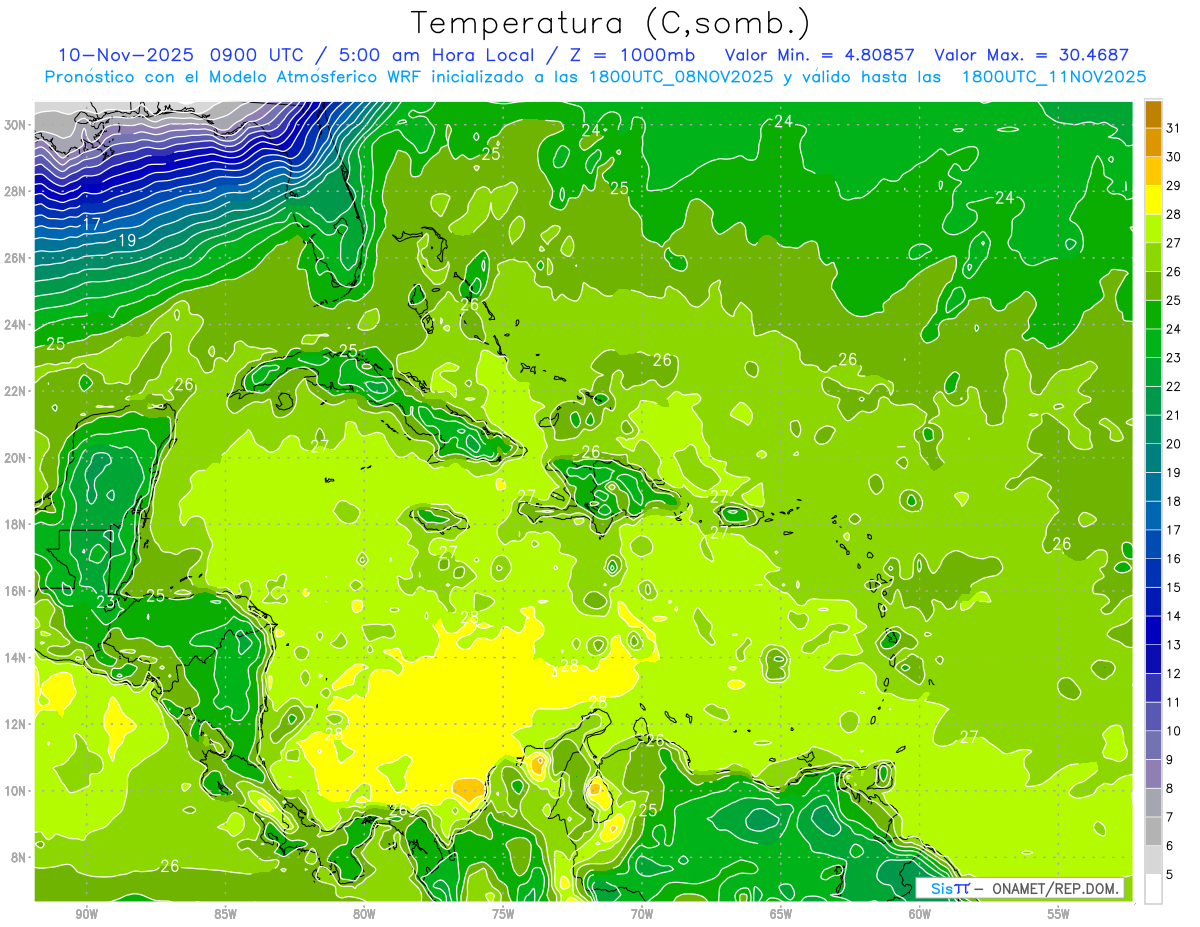The height and width of the screenshot is (927, 1200).
Task: Click the title 'Temperatura (C,somb.)'
Action: (611, 23)
